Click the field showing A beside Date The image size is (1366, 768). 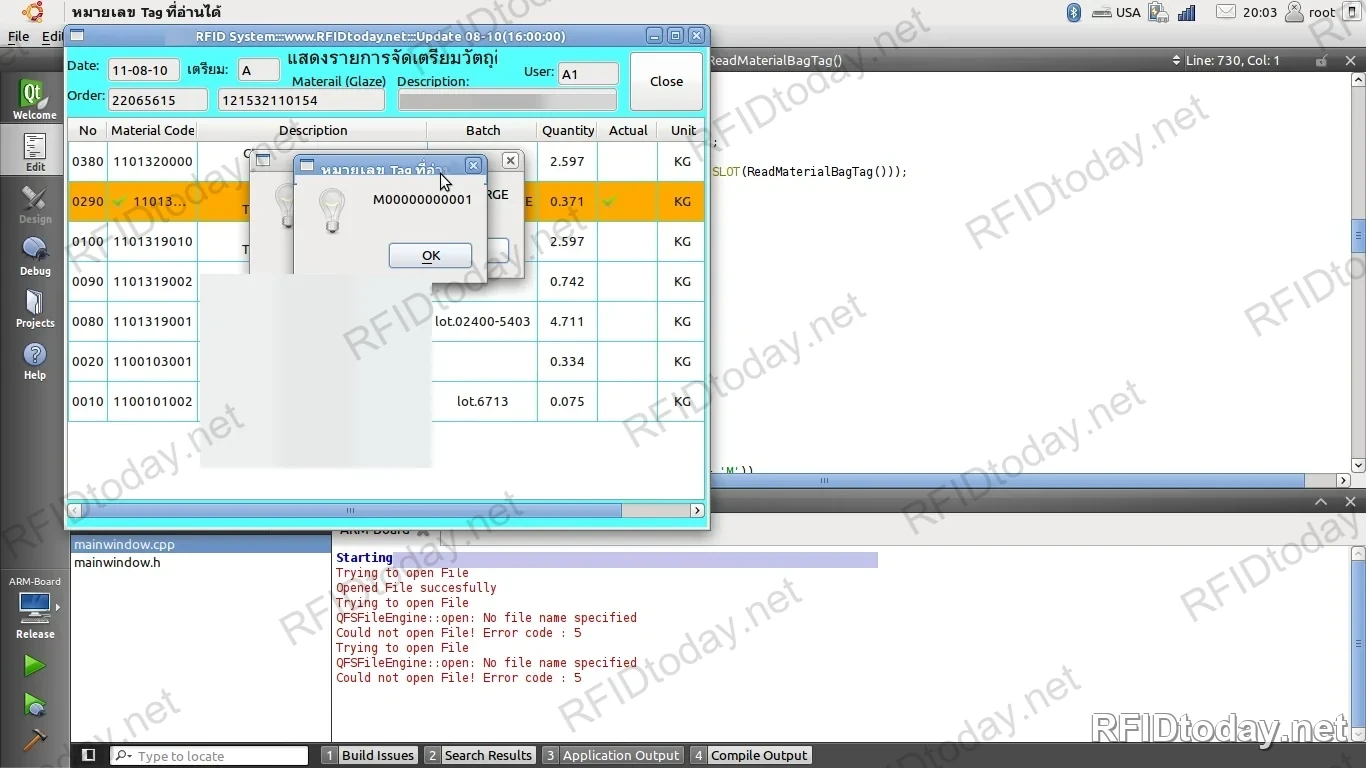259,71
